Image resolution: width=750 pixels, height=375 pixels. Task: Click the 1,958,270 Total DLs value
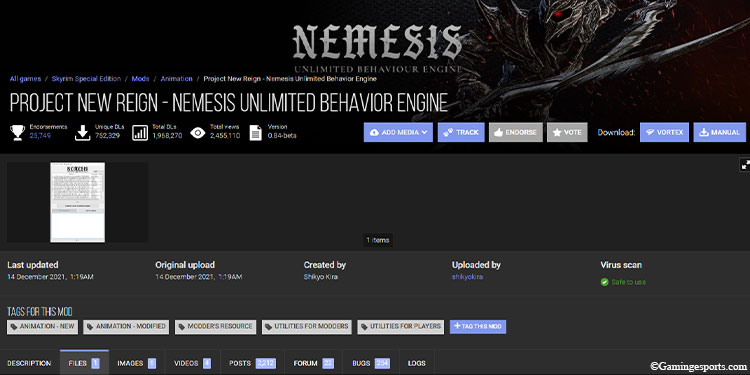pos(167,136)
